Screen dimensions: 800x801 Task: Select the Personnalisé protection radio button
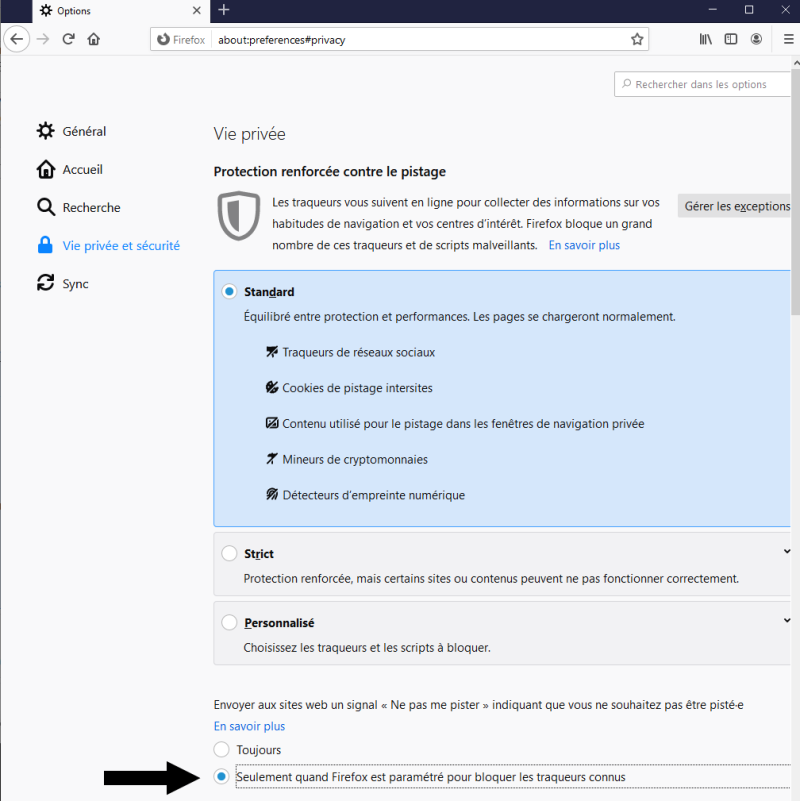coord(229,622)
